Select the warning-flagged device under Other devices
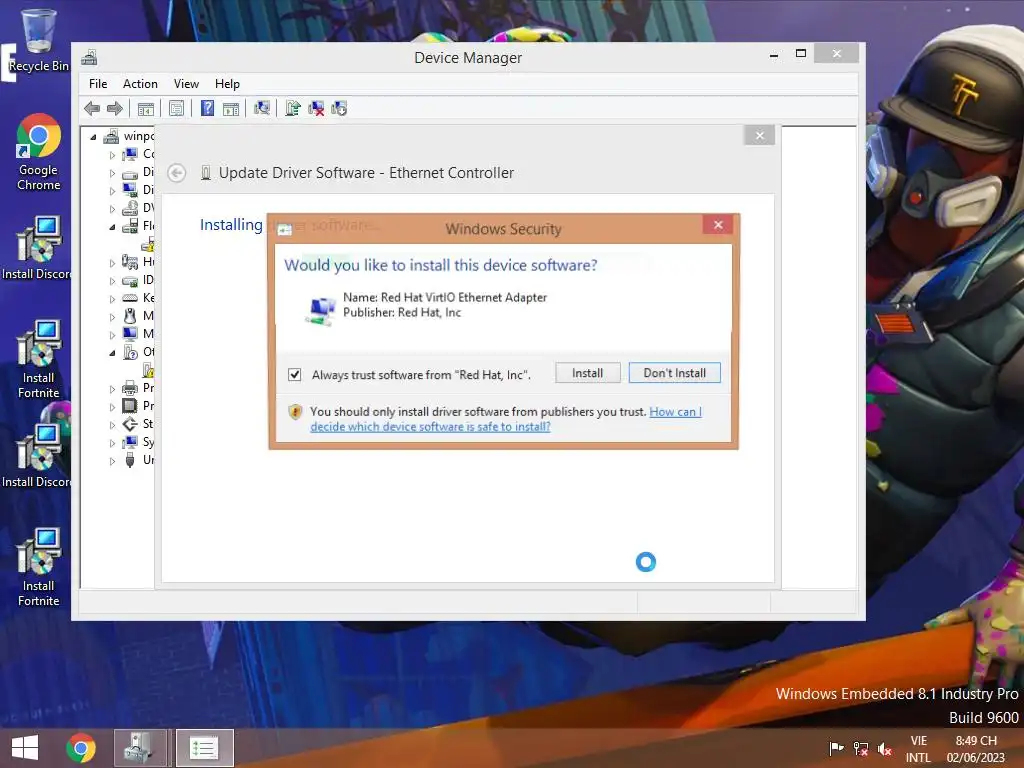This screenshot has height=768, width=1024. 148,370
